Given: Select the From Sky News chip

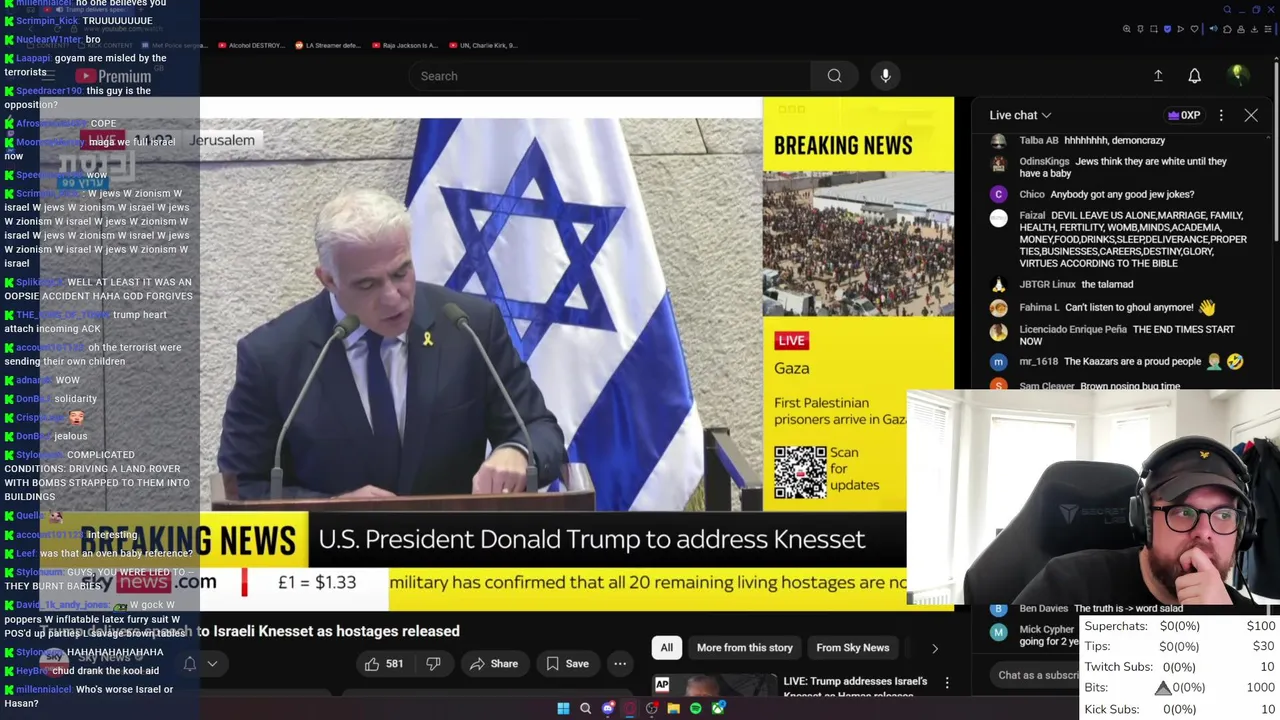Looking at the screenshot, I should [x=853, y=648].
